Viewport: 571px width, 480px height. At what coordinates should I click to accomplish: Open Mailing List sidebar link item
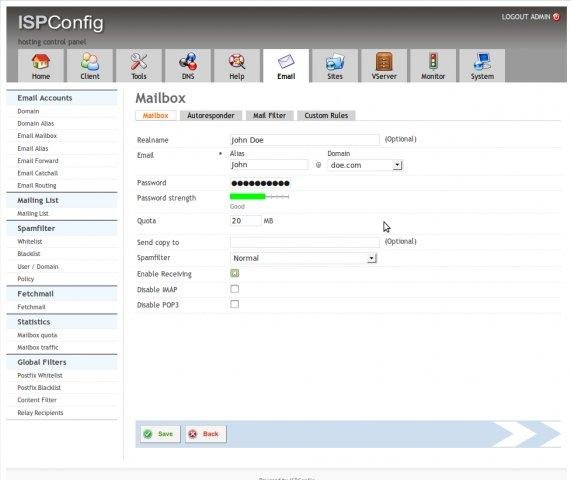(x=33, y=213)
